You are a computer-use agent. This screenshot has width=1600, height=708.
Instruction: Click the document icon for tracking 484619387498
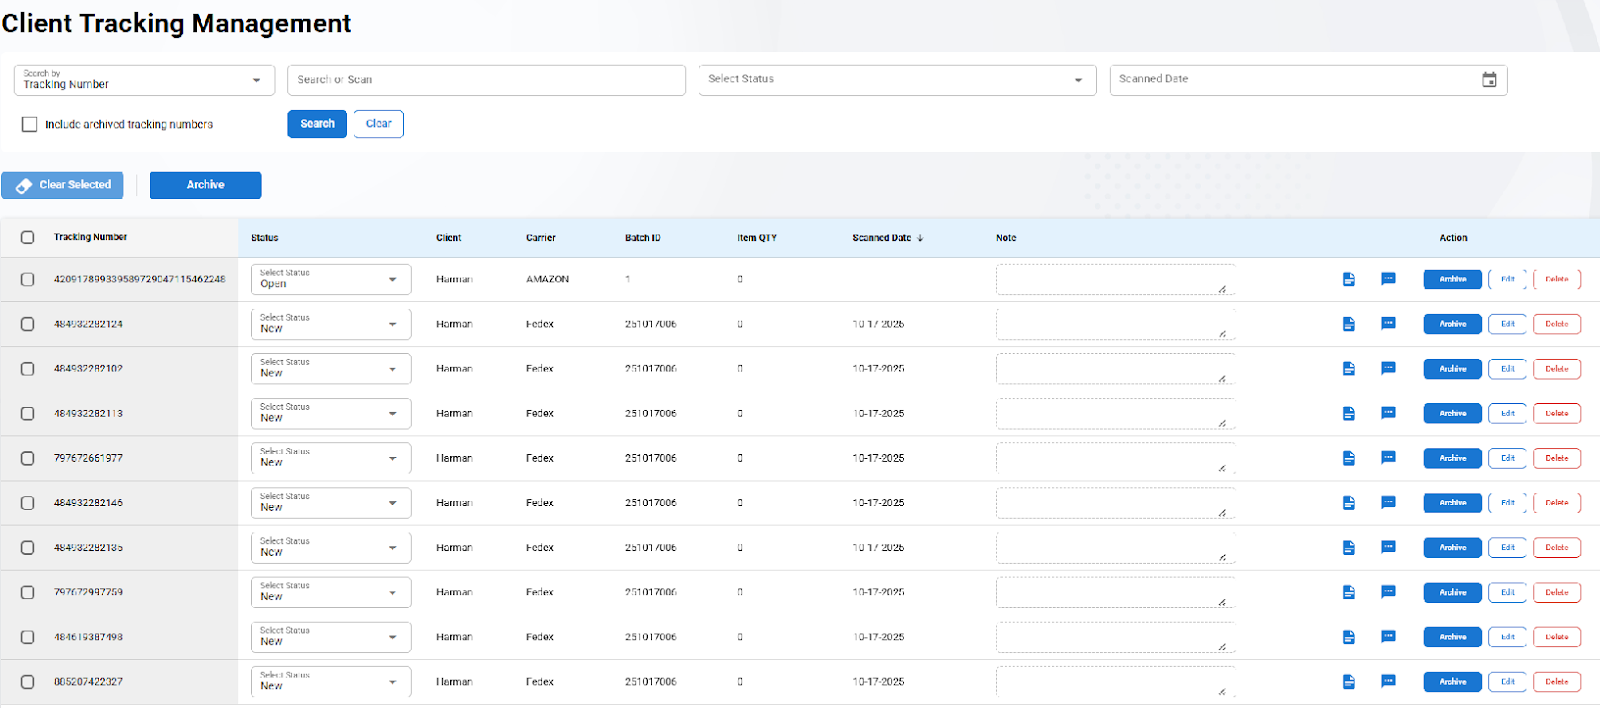click(1348, 637)
